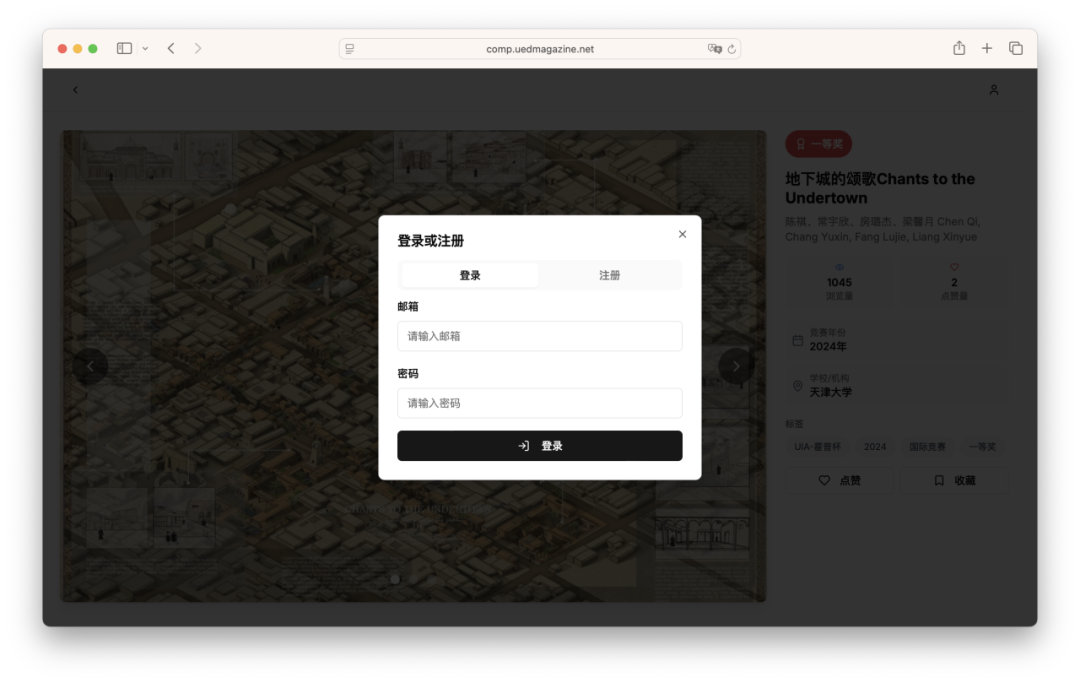Click the 点赞 like button
The width and height of the screenshot is (1080, 683).
840,481
